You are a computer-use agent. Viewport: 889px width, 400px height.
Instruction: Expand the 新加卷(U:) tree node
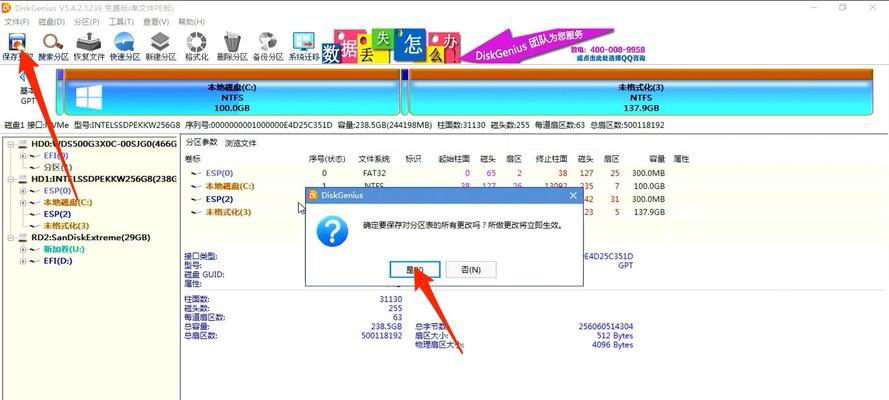tap(23, 249)
